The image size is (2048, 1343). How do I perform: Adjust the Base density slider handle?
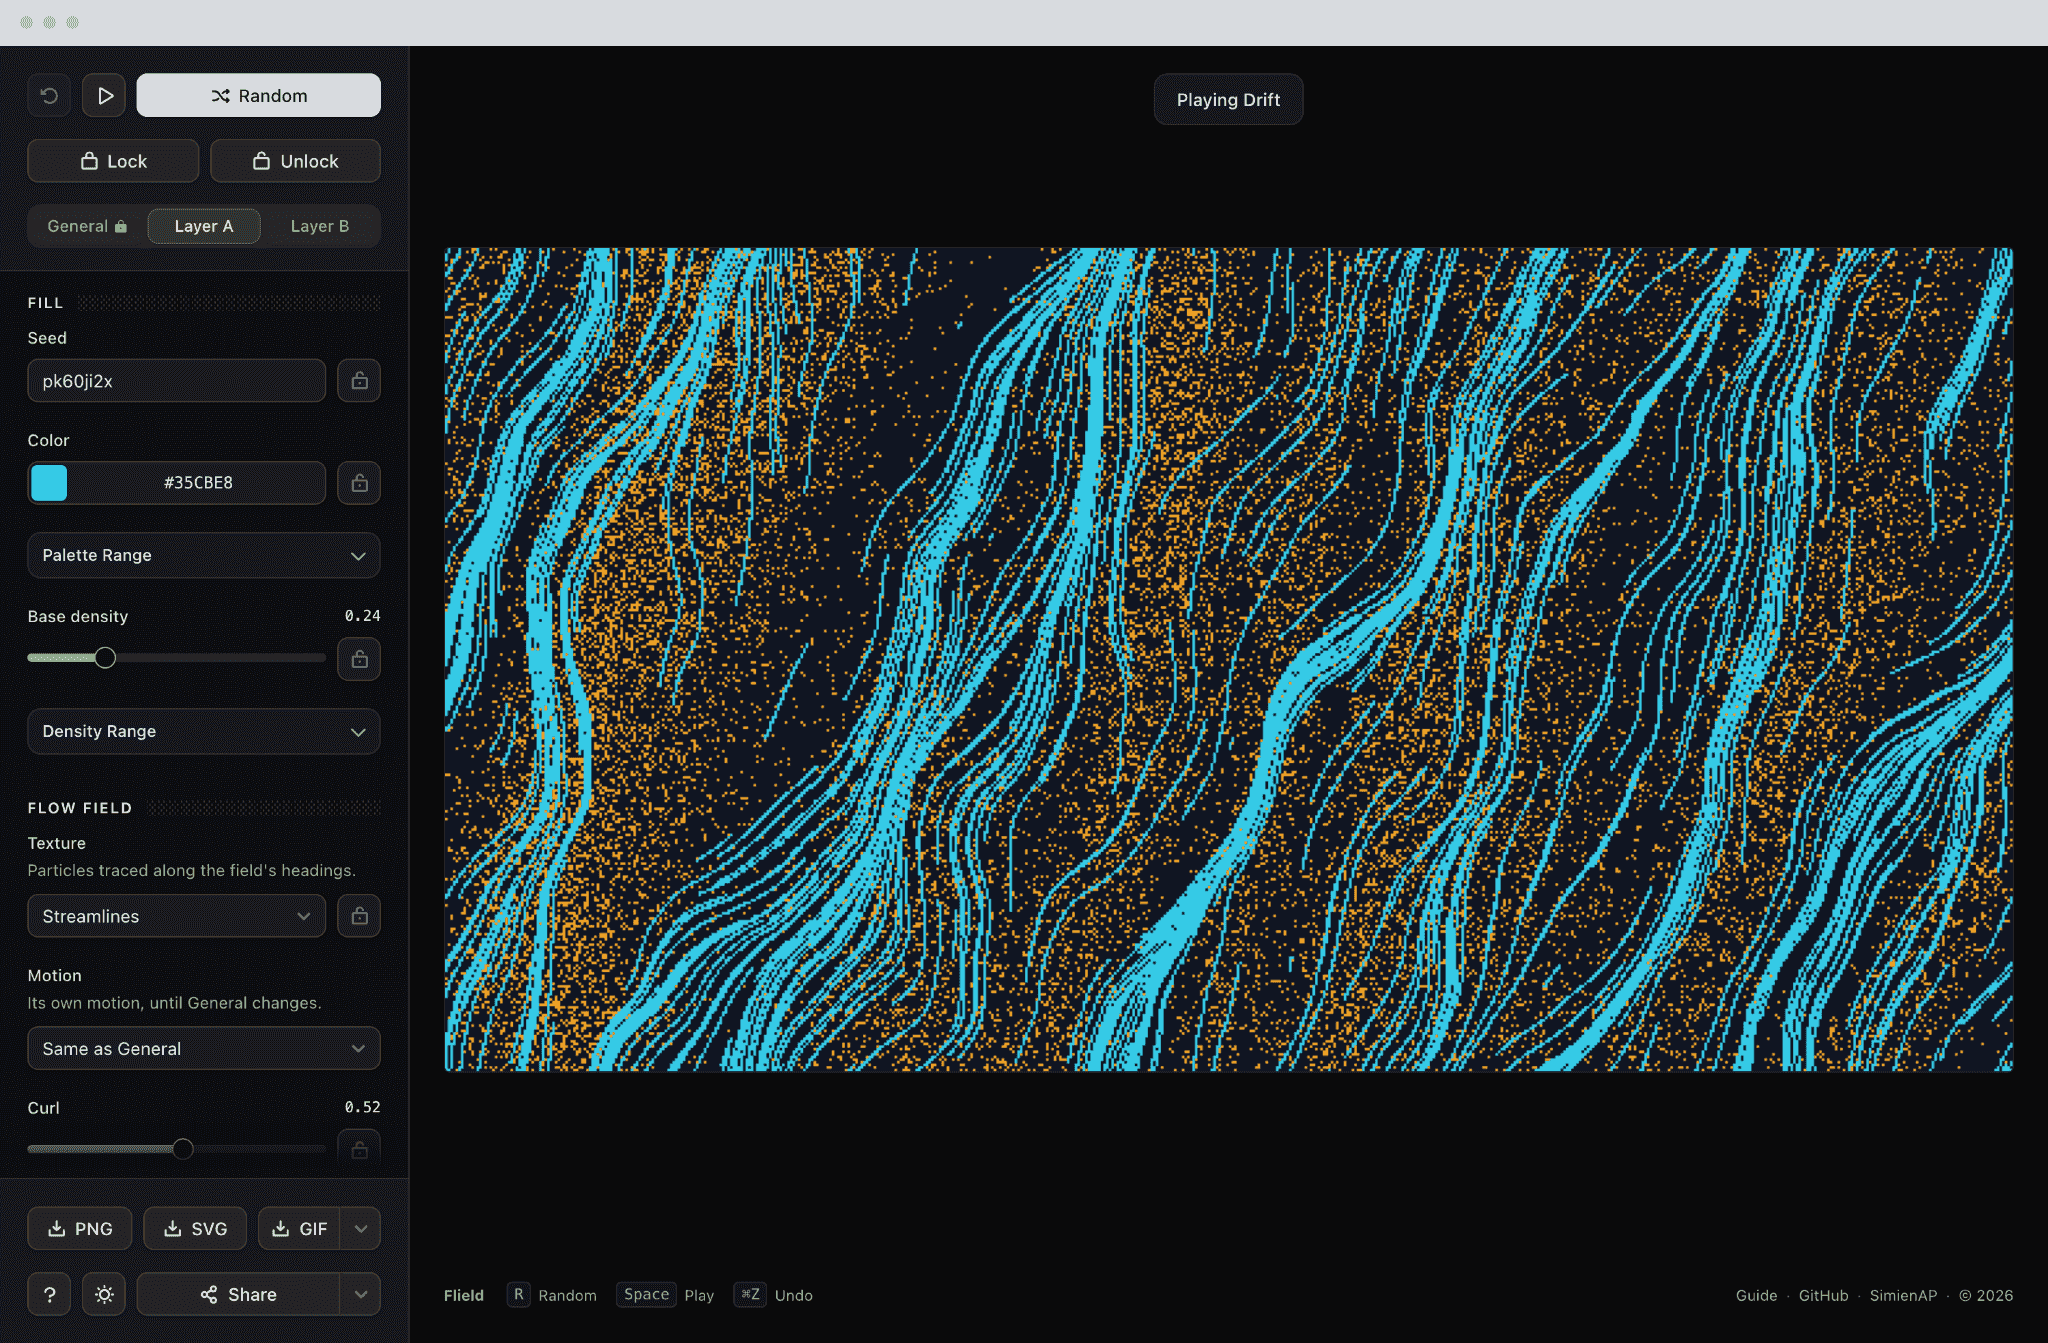pos(105,658)
